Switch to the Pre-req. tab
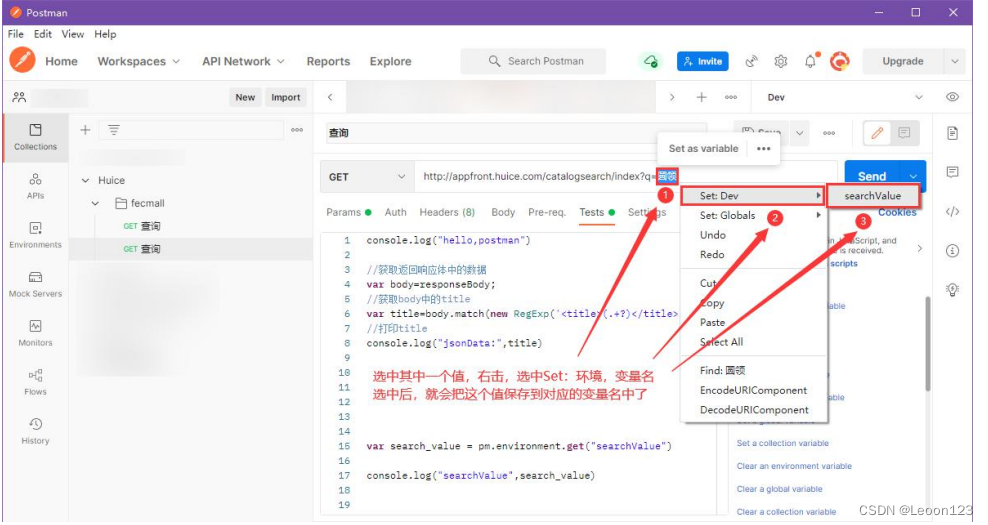The image size is (988, 525). [x=547, y=212]
